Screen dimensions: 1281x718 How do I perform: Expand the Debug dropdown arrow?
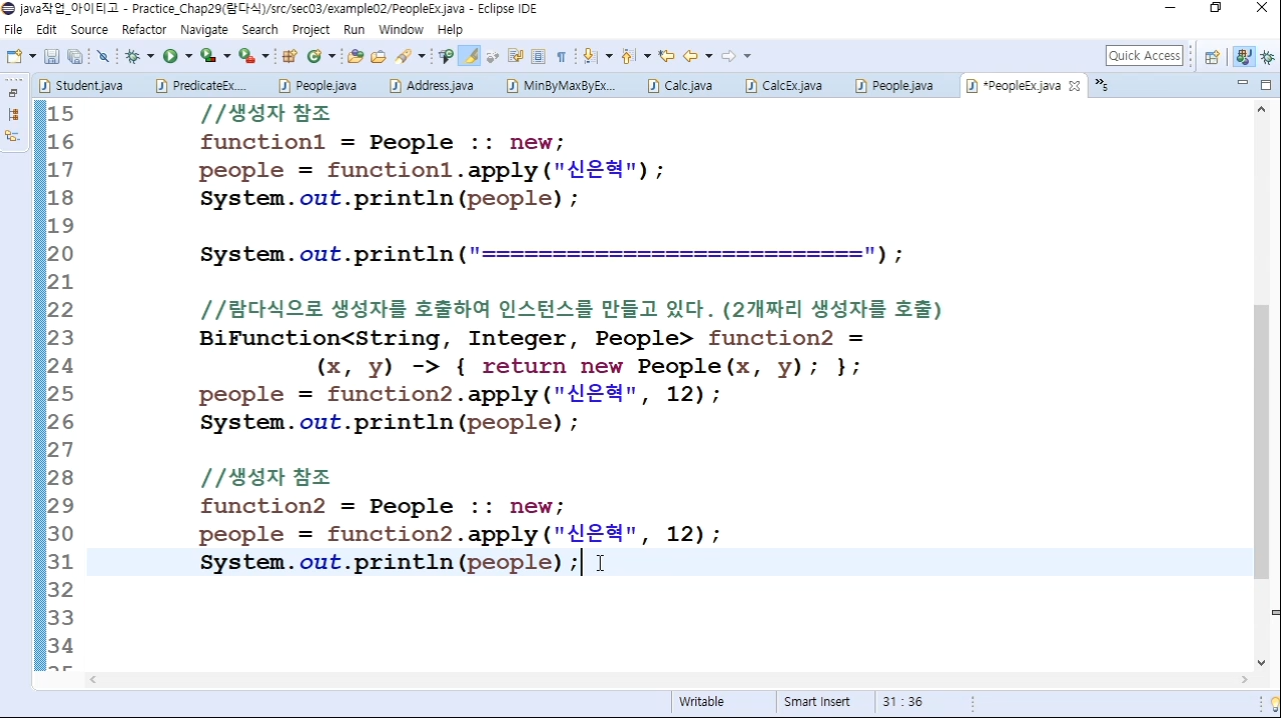click(x=149, y=56)
